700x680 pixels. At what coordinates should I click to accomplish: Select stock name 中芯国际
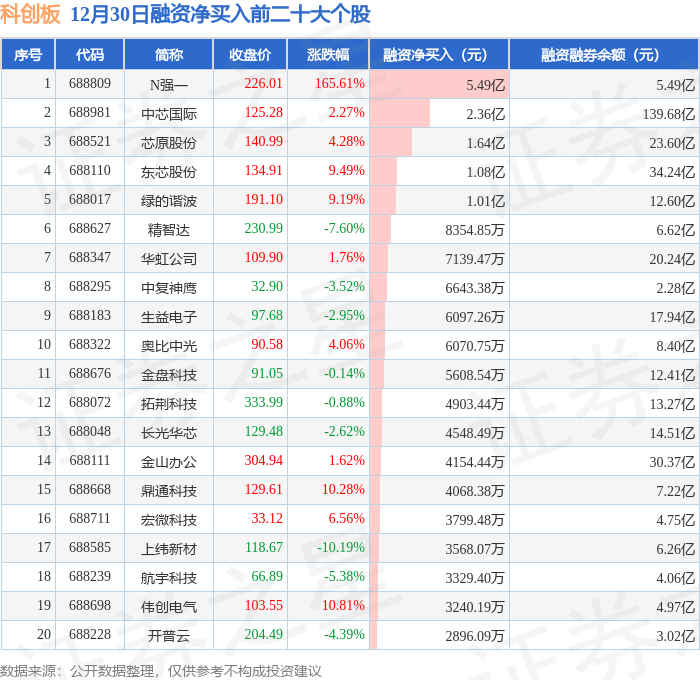169,114
